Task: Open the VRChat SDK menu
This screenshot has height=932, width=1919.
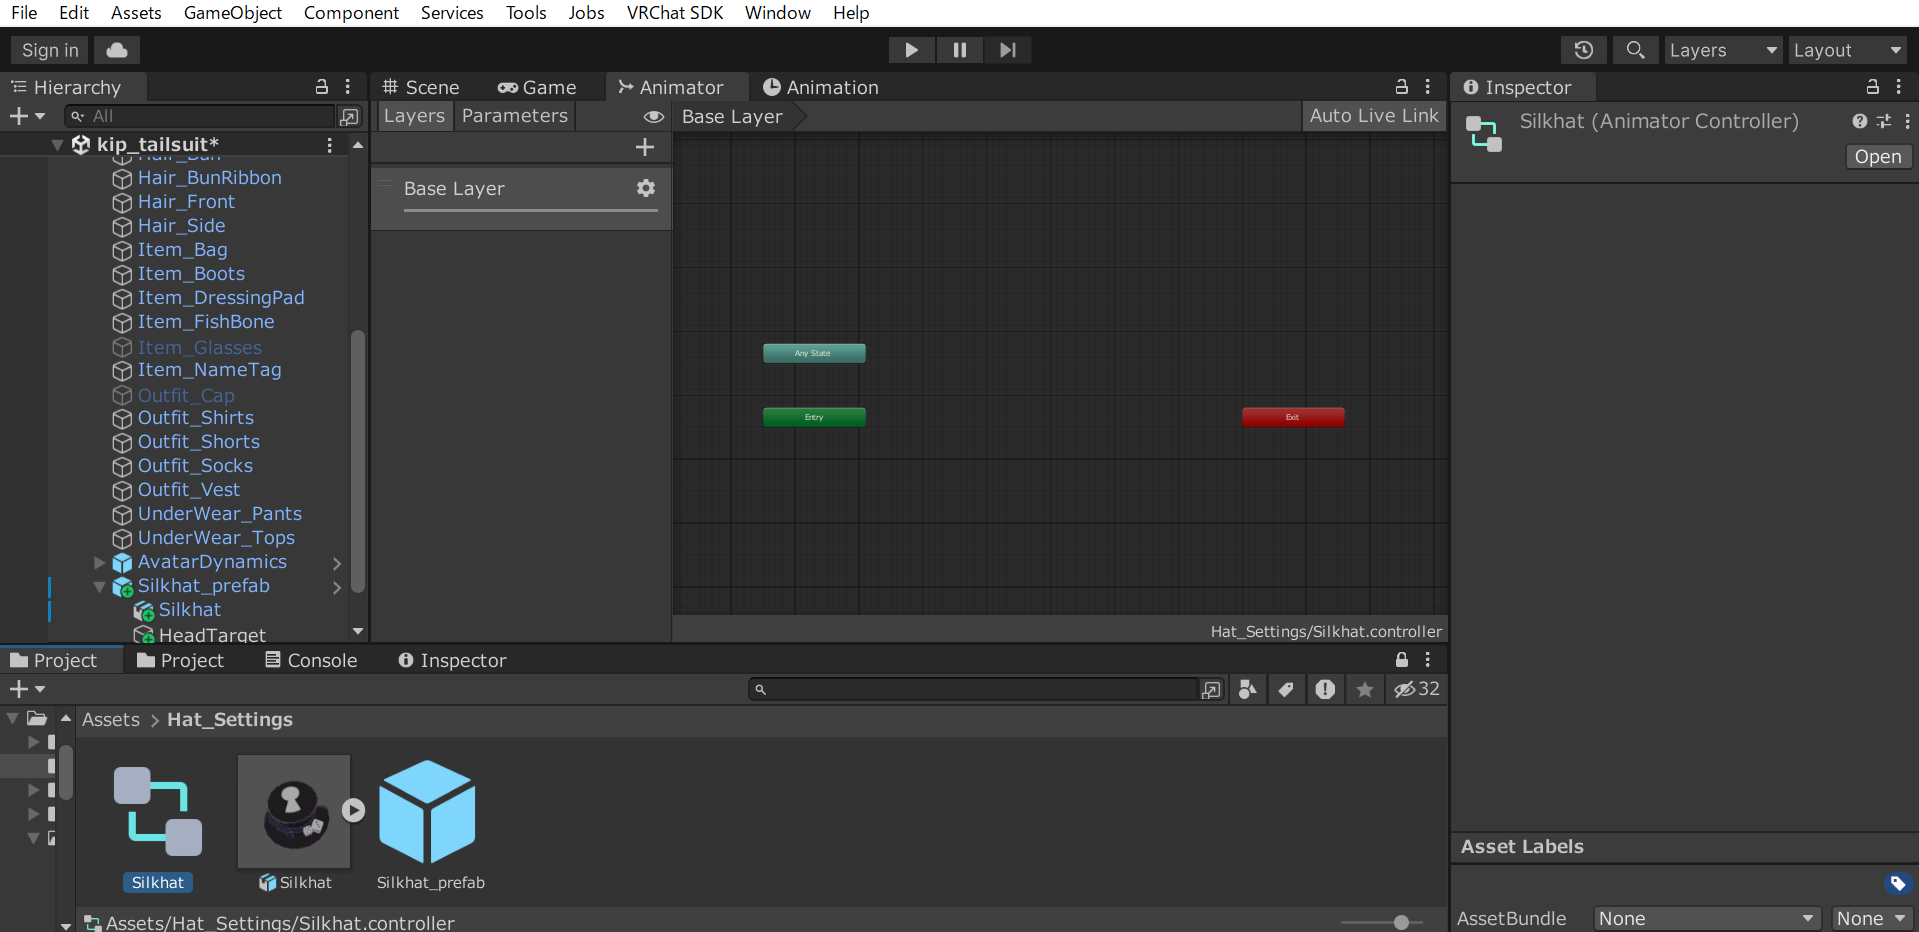Action: 674,13
